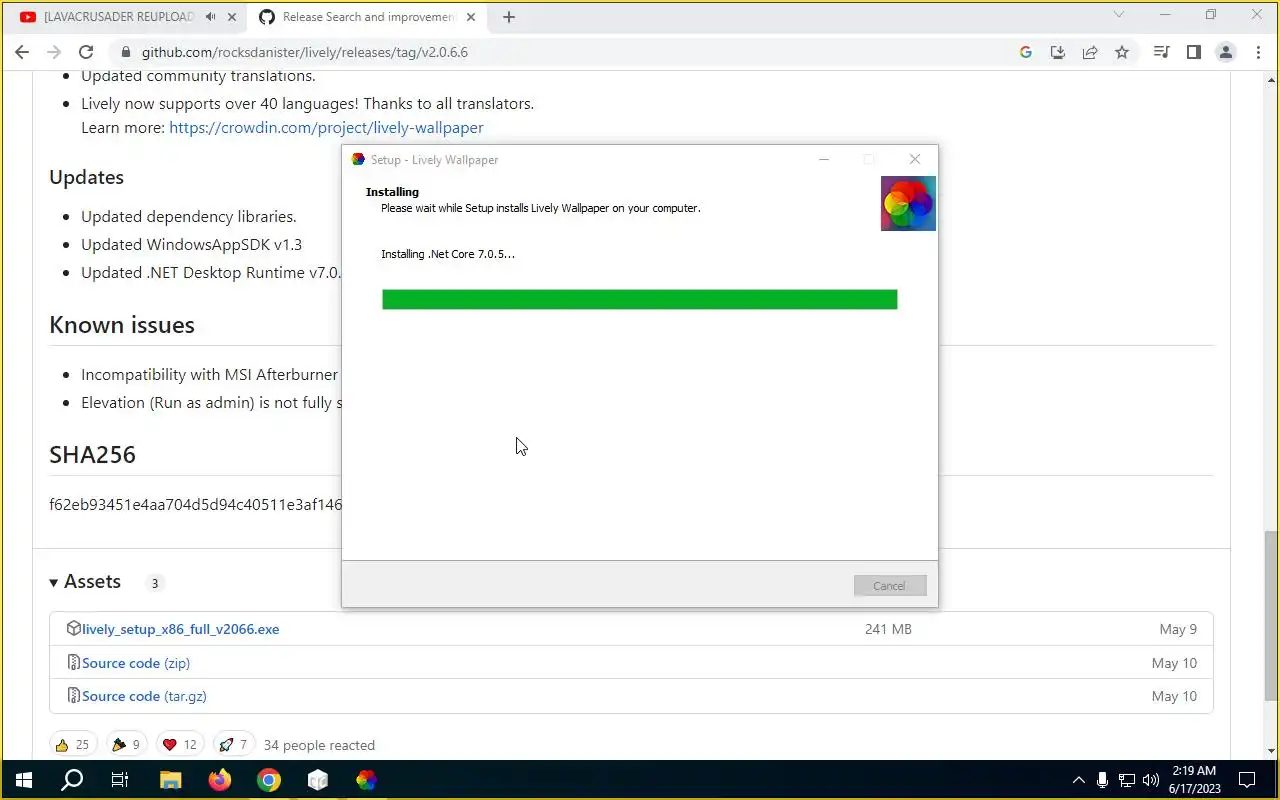Reload the GitHub release page

pos(86,52)
